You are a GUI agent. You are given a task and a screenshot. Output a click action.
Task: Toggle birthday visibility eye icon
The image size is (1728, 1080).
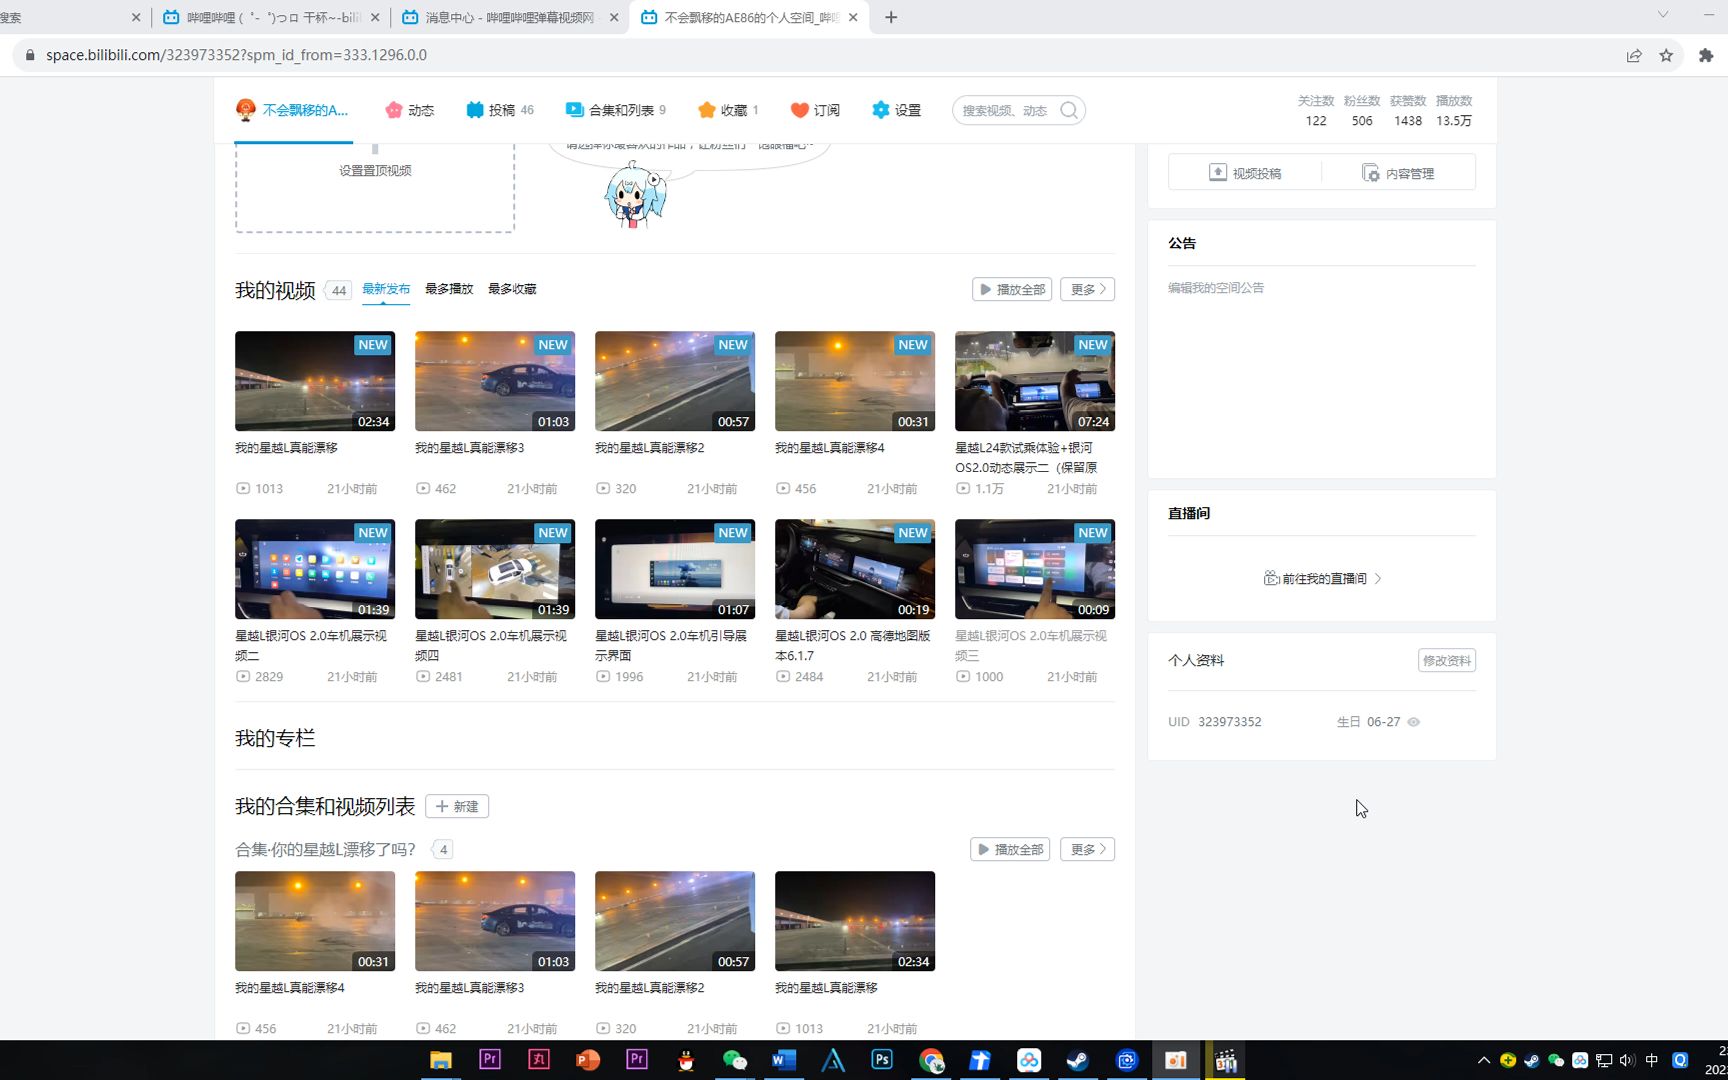tap(1414, 722)
